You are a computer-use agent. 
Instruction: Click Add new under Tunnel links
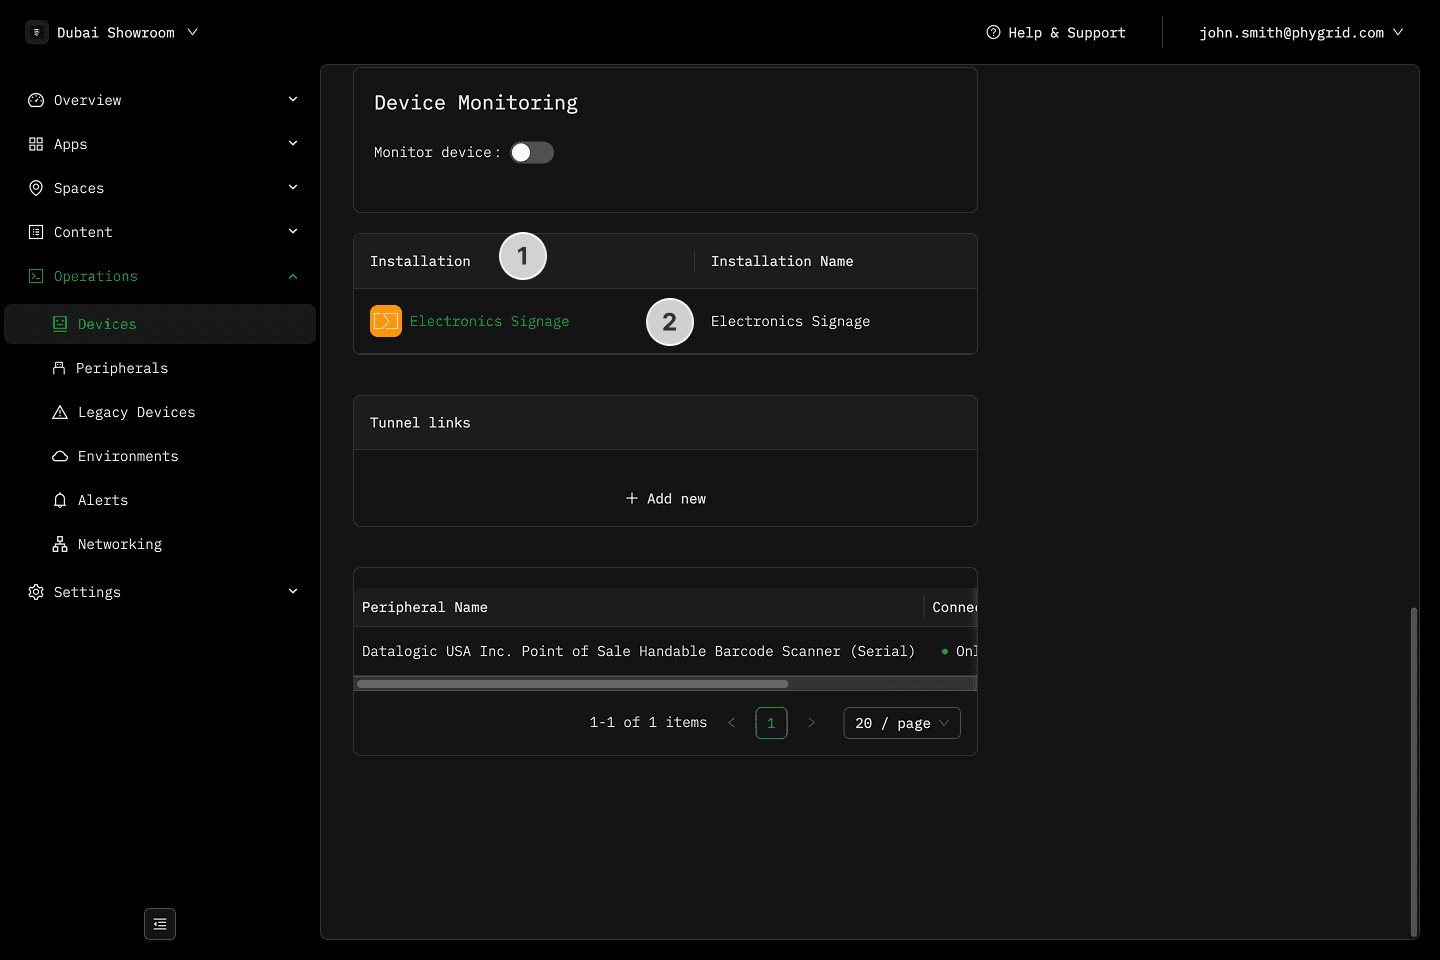click(665, 498)
